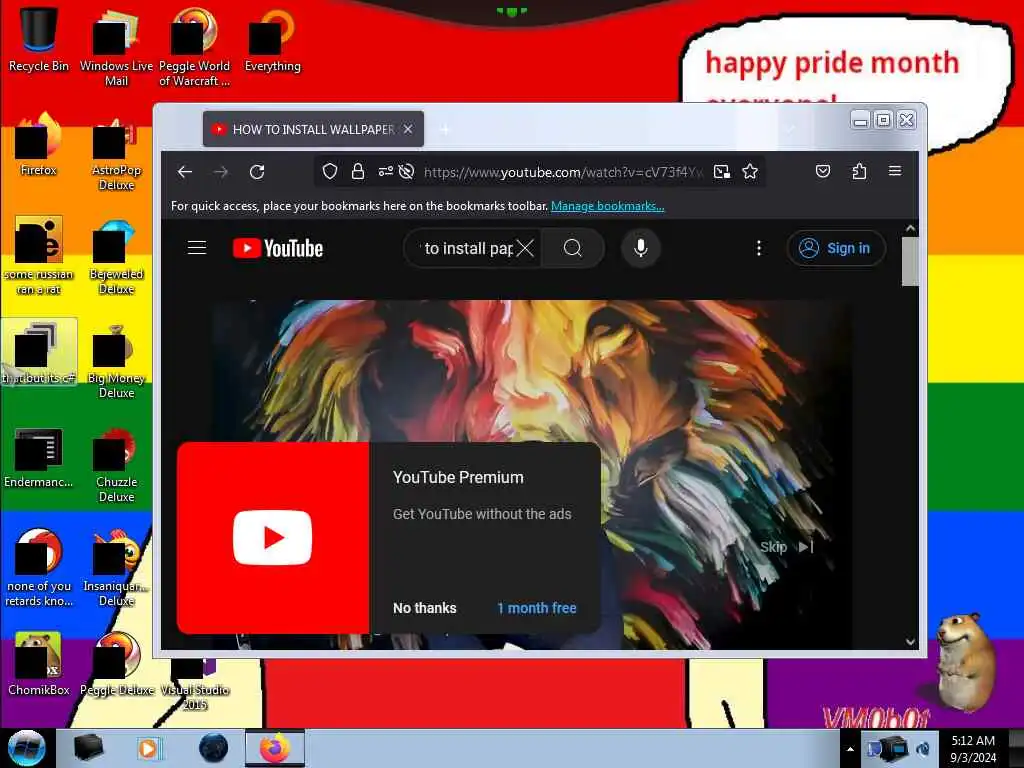Image resolution: width=1024 pixels, height=768 pixels.
Task: Select the ChomikBox desktop icon
Action: (x=39, y=664)
